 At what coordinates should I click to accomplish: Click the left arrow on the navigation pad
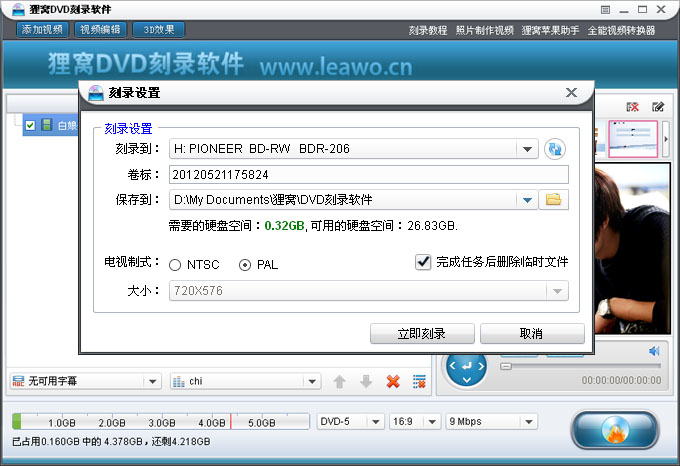(x=453, y=366)
